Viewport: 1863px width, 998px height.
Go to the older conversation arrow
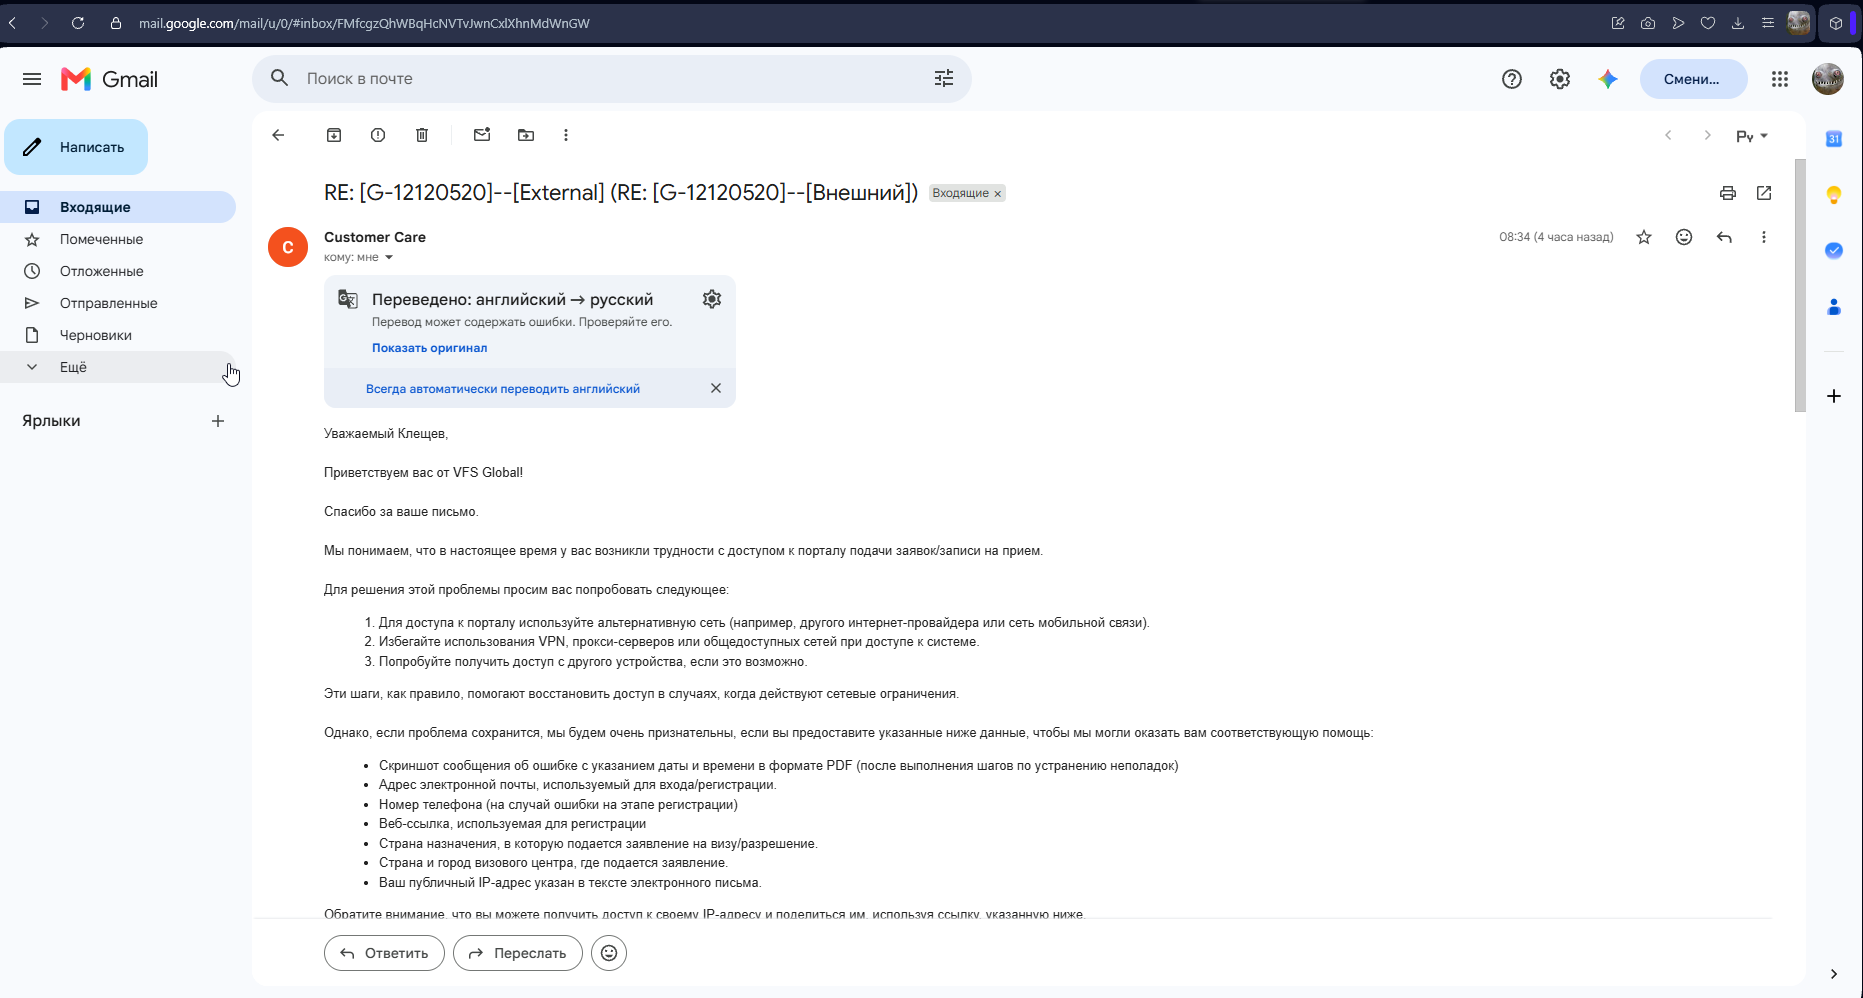click(1708, 135)
